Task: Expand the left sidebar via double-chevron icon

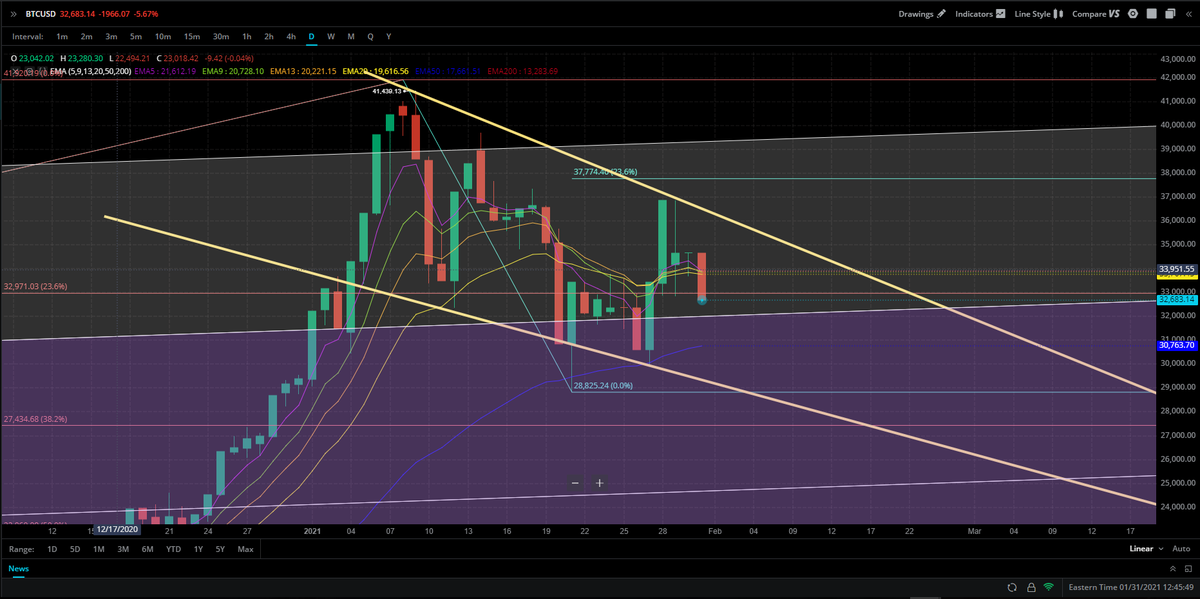Action: pos(13,14)
